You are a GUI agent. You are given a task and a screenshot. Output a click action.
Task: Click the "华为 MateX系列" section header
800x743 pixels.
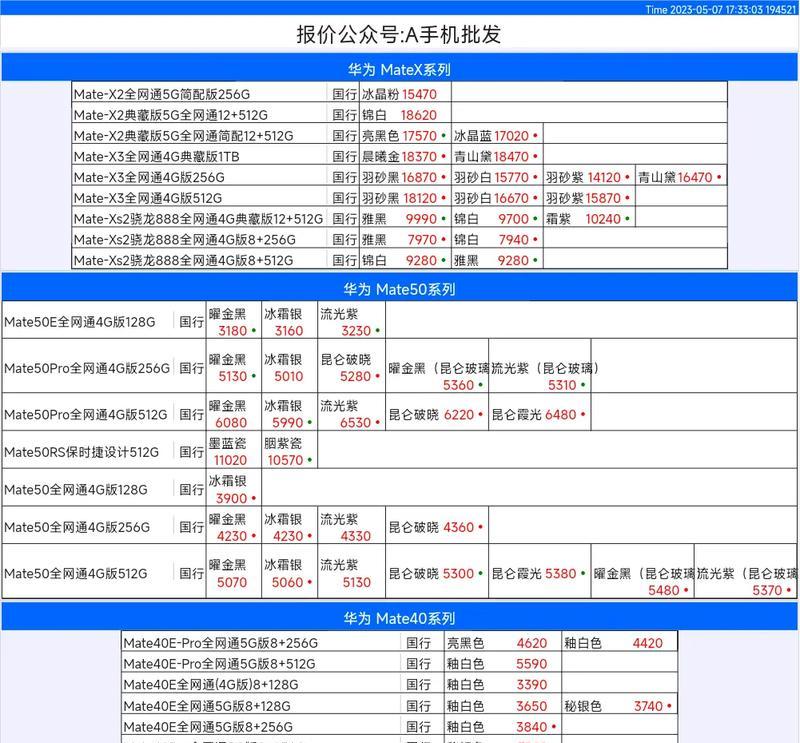point(399,69)
